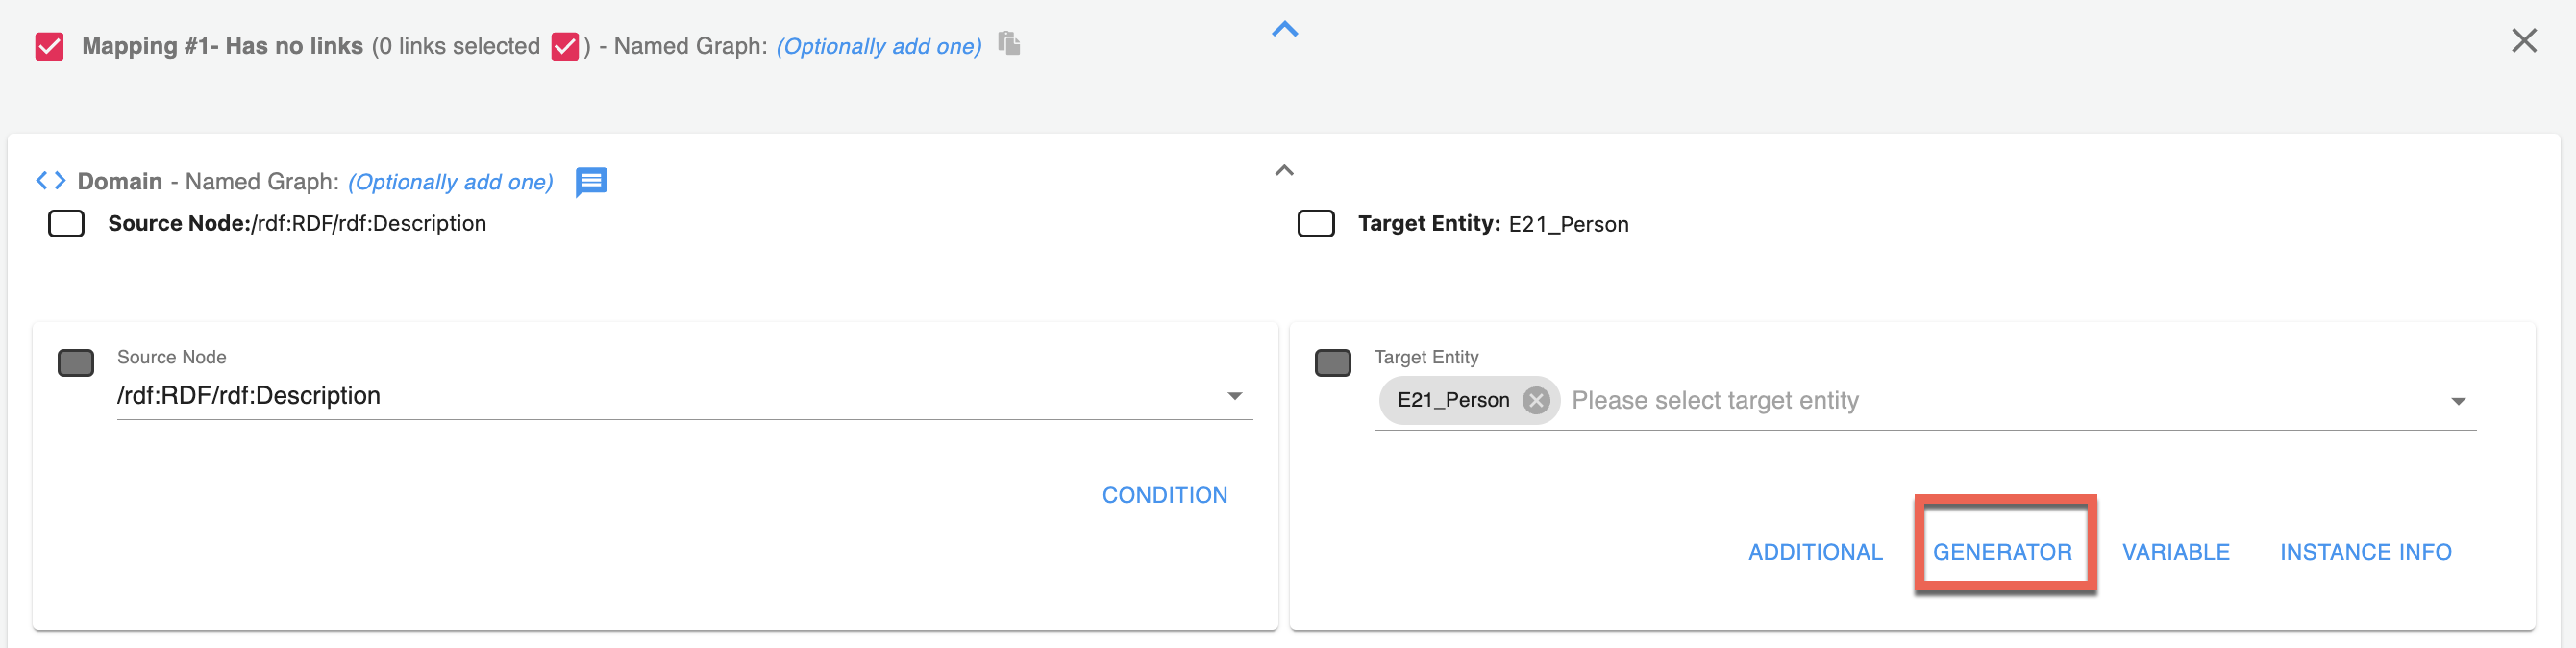Click the Instance Info button
The height and width of the screenshot is (648, 2576).
2365,552
